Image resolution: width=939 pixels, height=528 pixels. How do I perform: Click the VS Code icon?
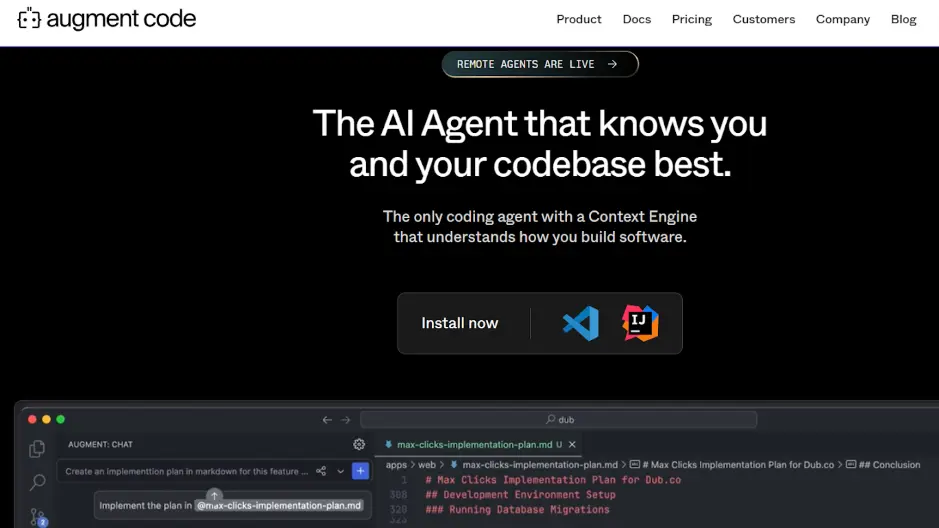pyautogui.click(x=580, y=323)
